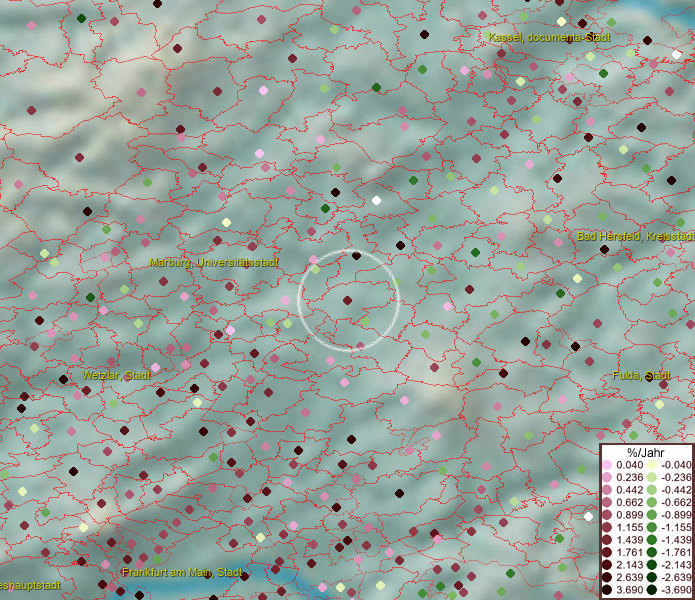Pick the 1.439 legend swatch
This screenshot has width=695, height=600.
click(x=607, y=540)
